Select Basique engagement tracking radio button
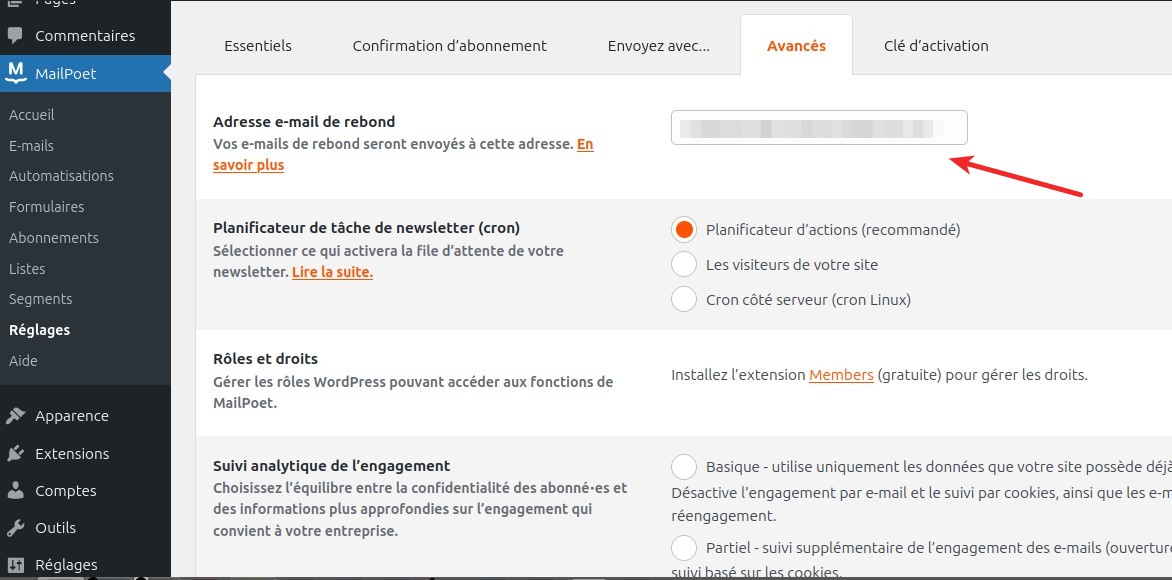Image resolution: width=1172 pixels, height=580 pixels. click(684, 467)
